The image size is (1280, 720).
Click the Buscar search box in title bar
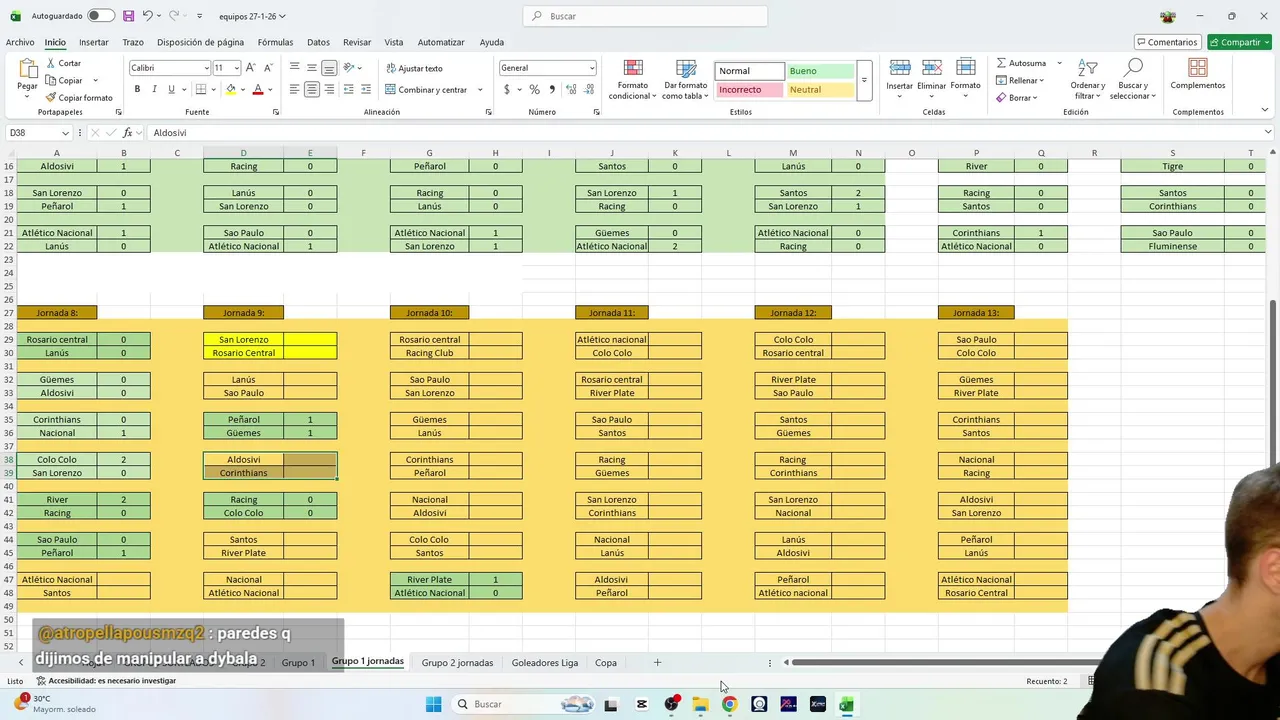pyautogui.click(x=645, y=16)
